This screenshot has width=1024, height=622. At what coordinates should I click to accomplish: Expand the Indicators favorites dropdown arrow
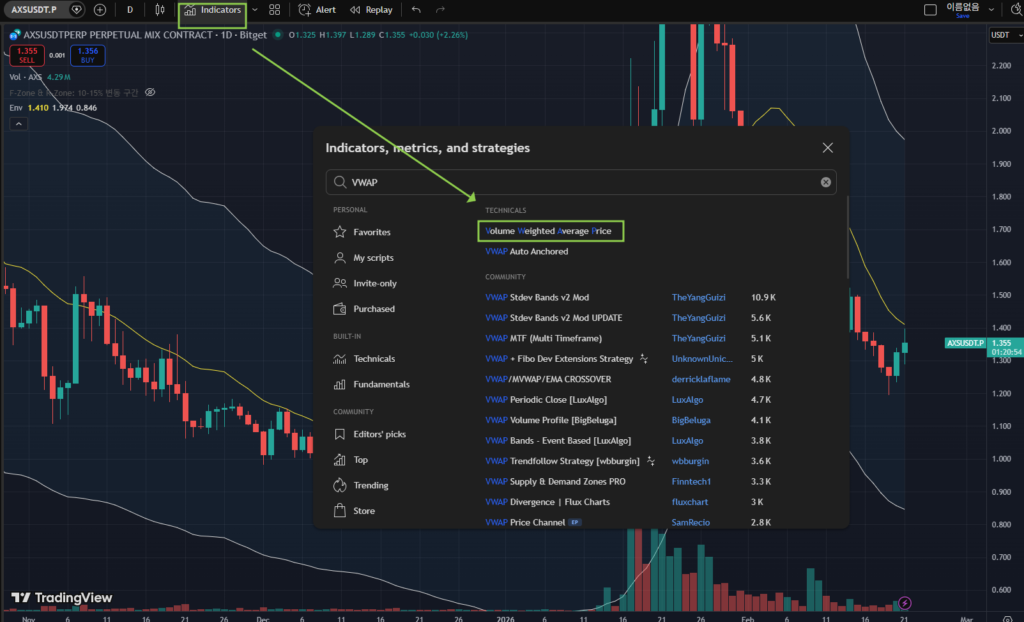[255, 10]
